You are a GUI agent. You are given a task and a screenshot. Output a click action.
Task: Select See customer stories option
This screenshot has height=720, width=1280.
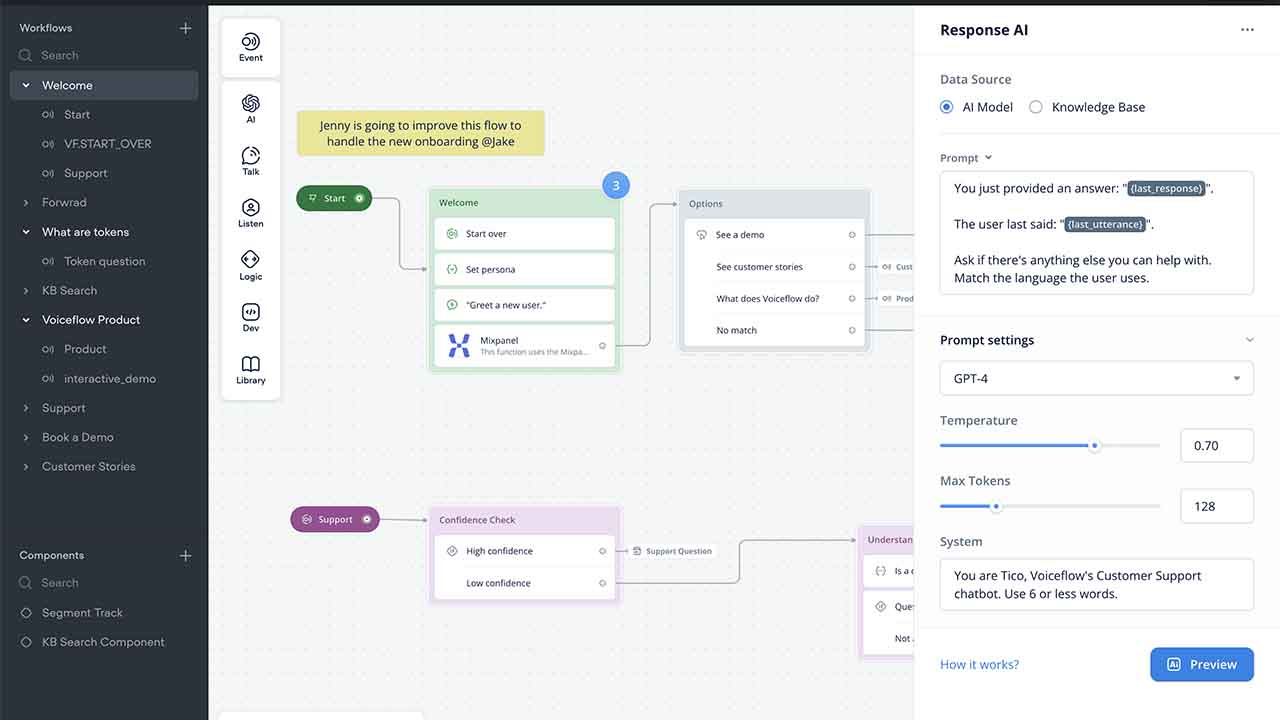tap(775, 267)
